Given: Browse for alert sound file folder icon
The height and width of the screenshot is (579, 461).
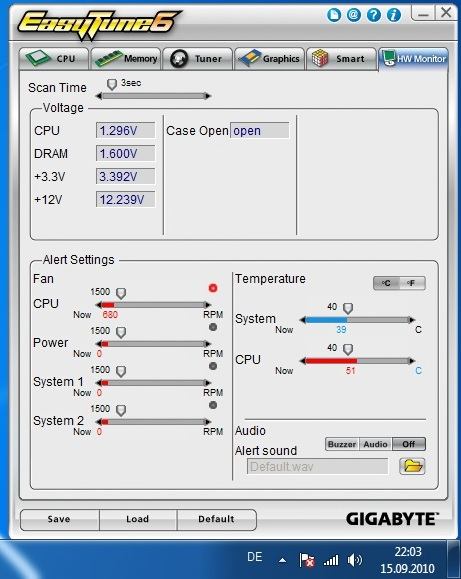Looking at the screenshot, I should pos(413,466).
